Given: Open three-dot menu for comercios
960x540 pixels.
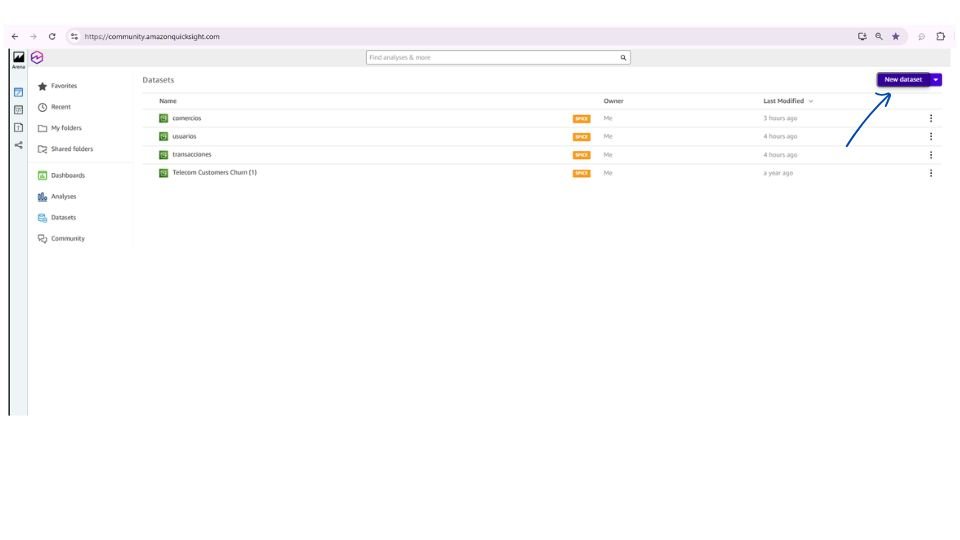Looking at the screenshot, I should pos(931,118).
